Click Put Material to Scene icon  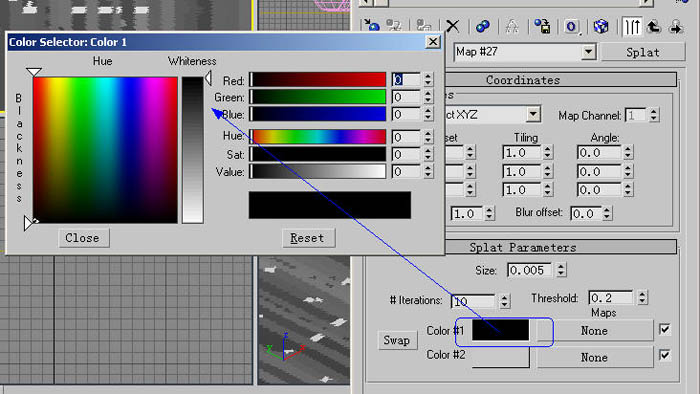(x=394, y=26)
